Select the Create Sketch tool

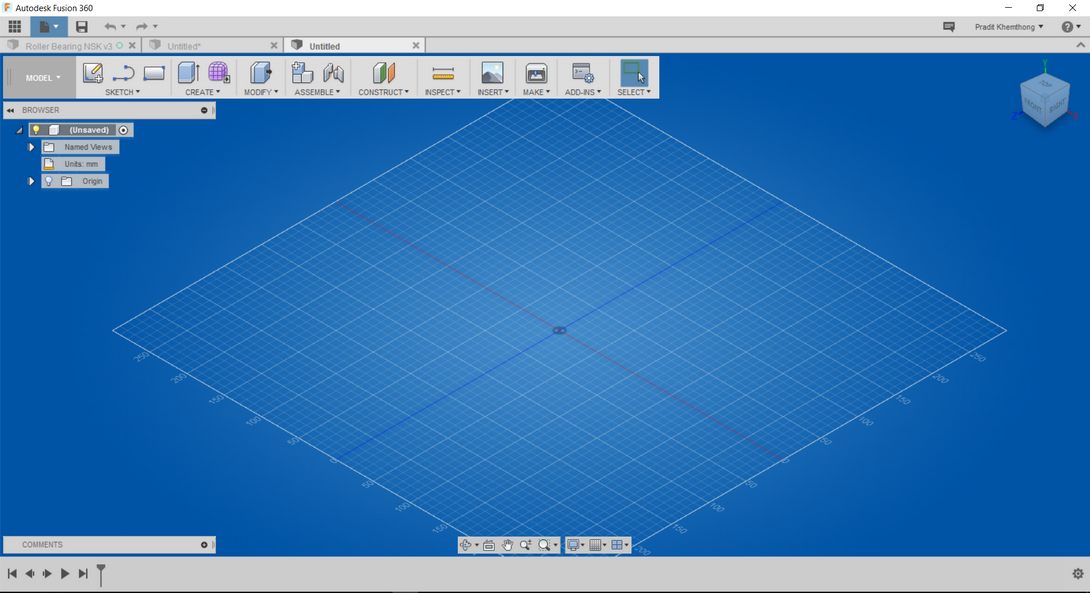click(x=92, y=74)
